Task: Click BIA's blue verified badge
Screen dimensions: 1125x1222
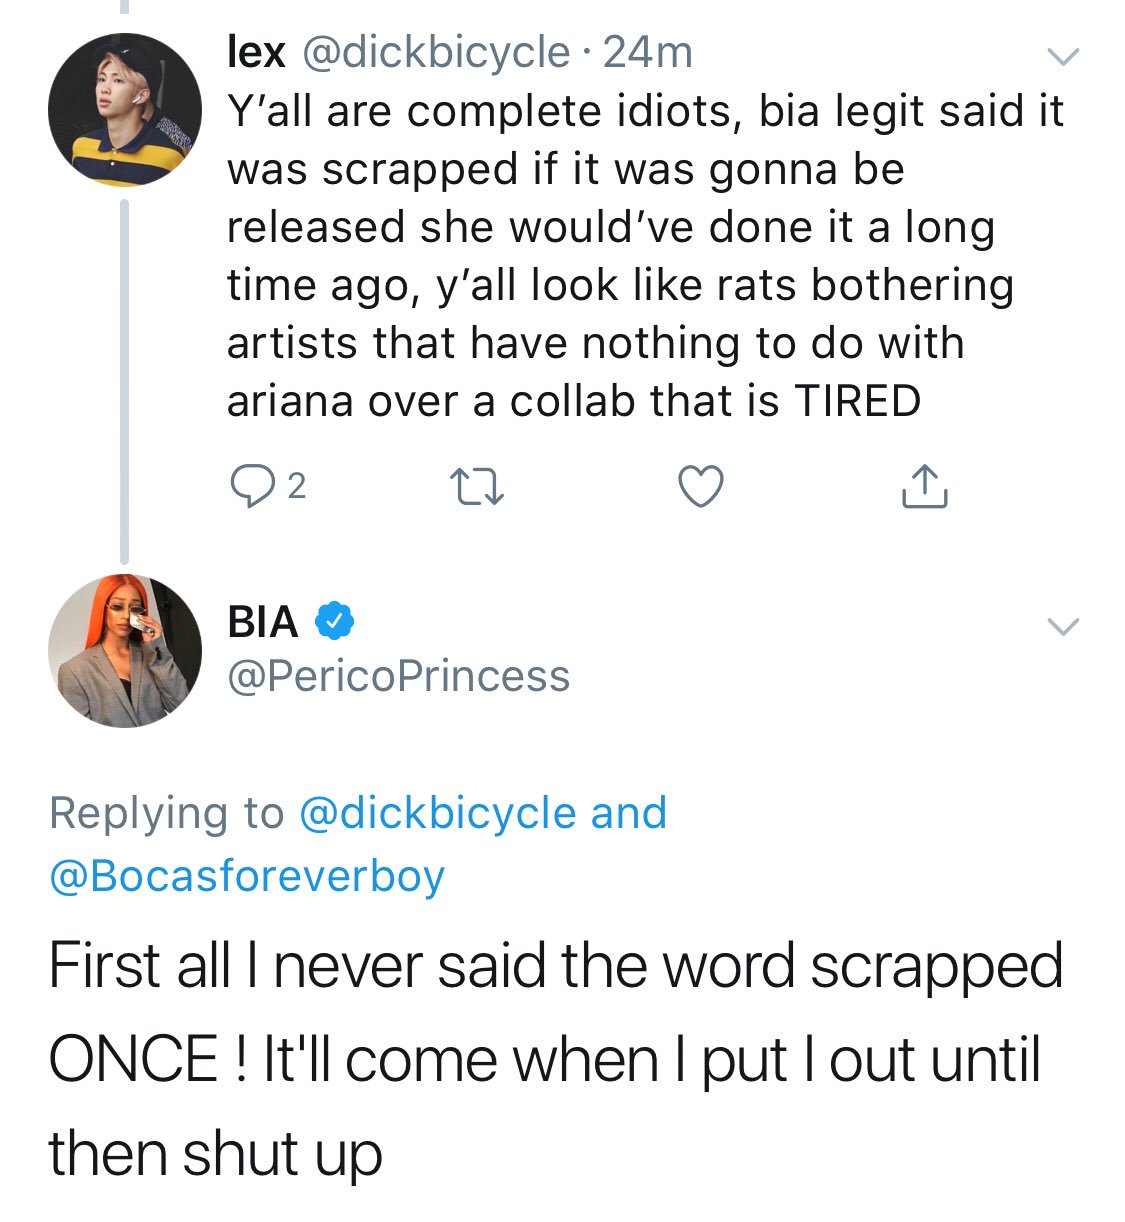Action: pyautogui.click(x=334, y=622)
